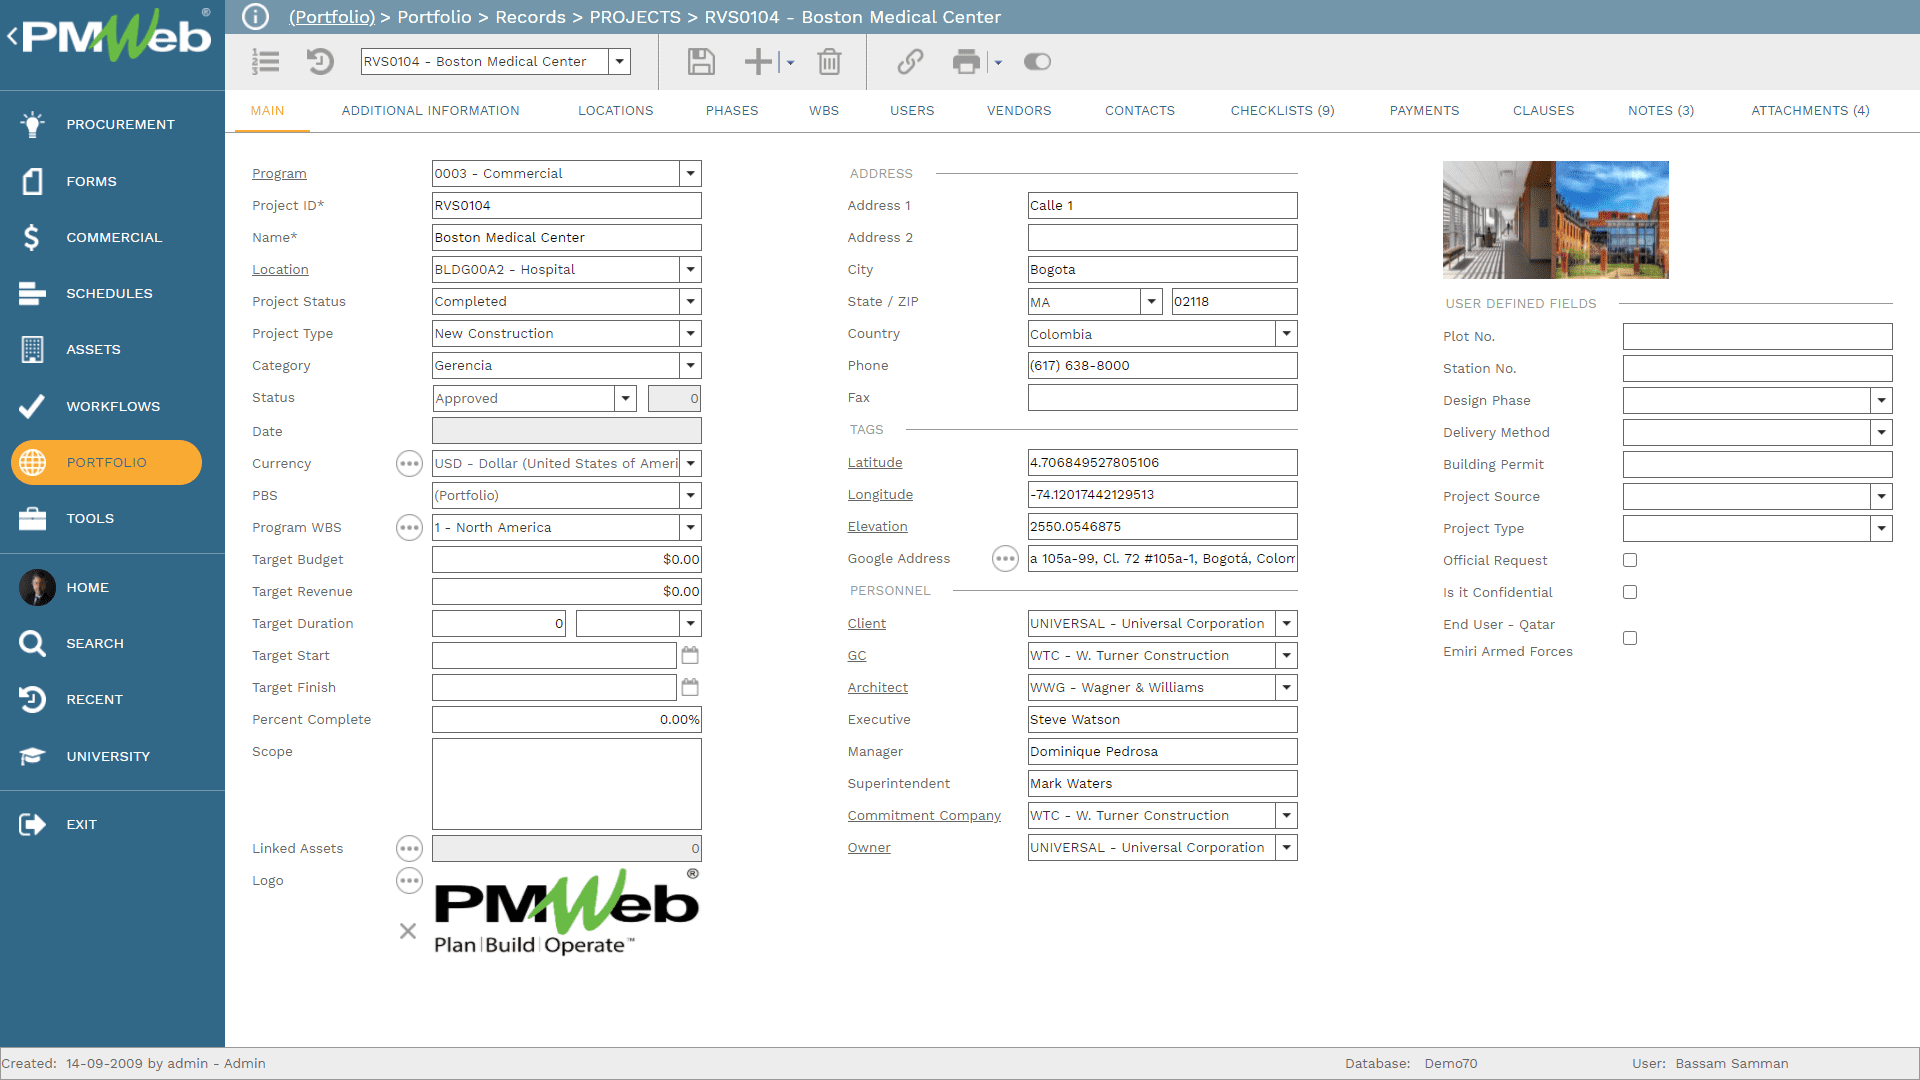Check the Official Request checkbox
The width and height of the screenshot is (1920, 1080).
1630,560
